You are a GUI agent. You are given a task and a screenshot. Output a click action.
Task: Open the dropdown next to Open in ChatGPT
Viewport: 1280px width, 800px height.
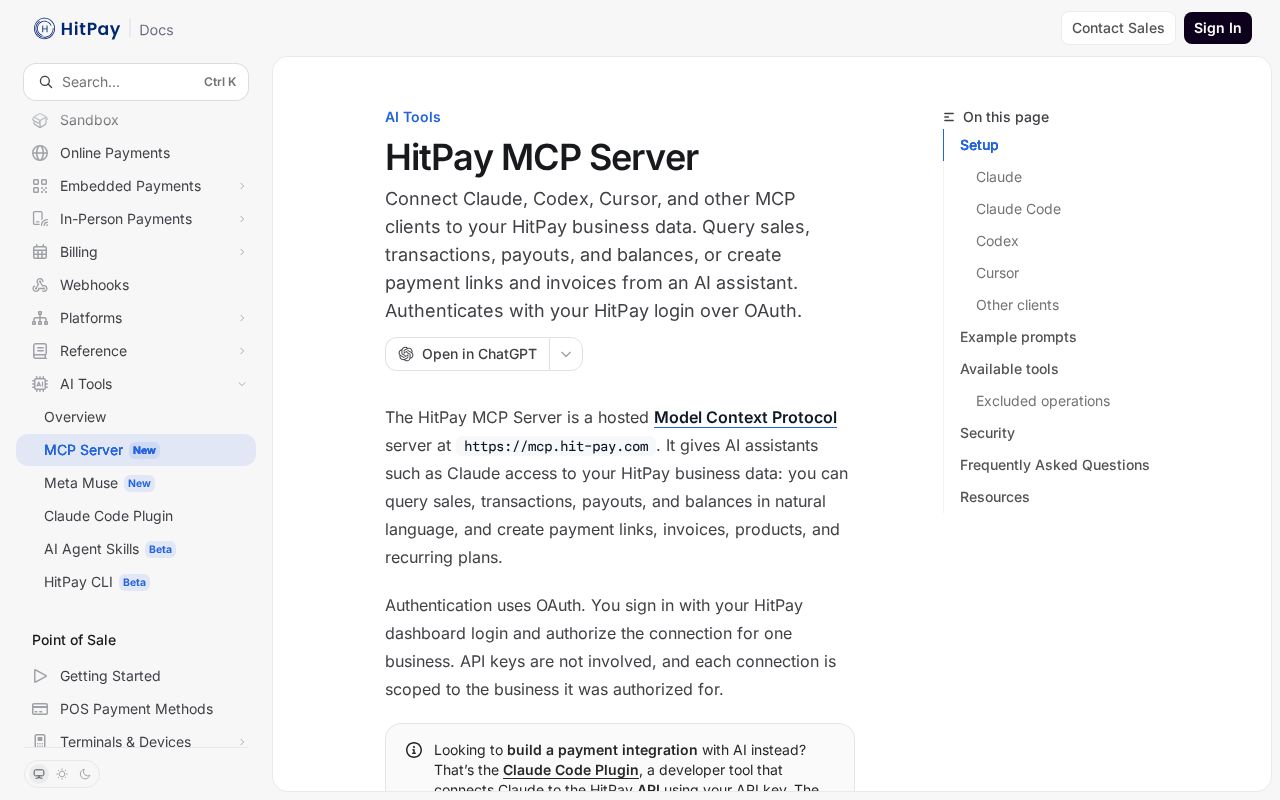click(566, 354)
